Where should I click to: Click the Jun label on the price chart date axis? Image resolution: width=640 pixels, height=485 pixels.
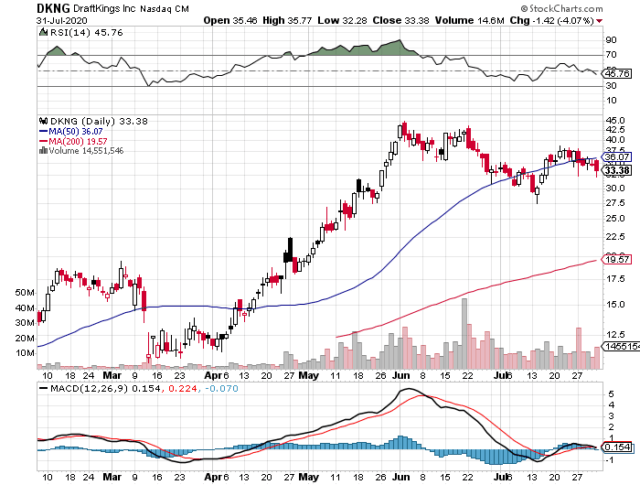coord(401,376)
